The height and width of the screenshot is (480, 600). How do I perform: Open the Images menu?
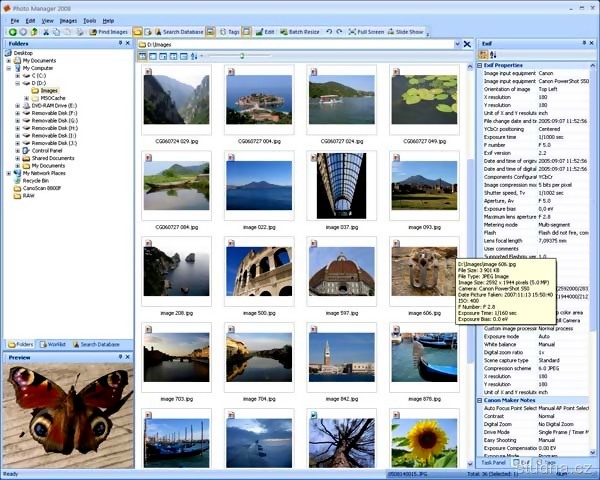coord(68,20)
